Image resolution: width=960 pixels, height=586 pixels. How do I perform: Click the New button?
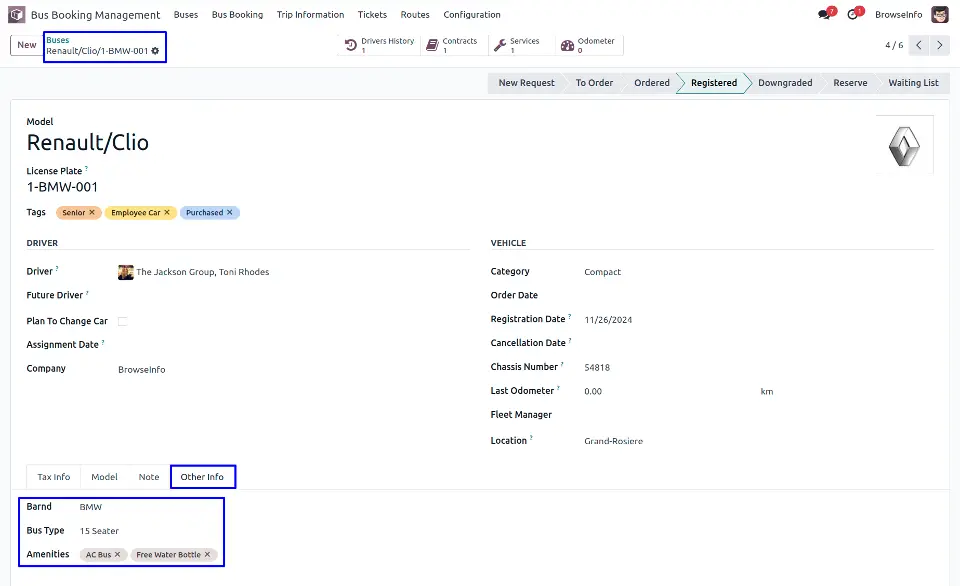[27, 45]
